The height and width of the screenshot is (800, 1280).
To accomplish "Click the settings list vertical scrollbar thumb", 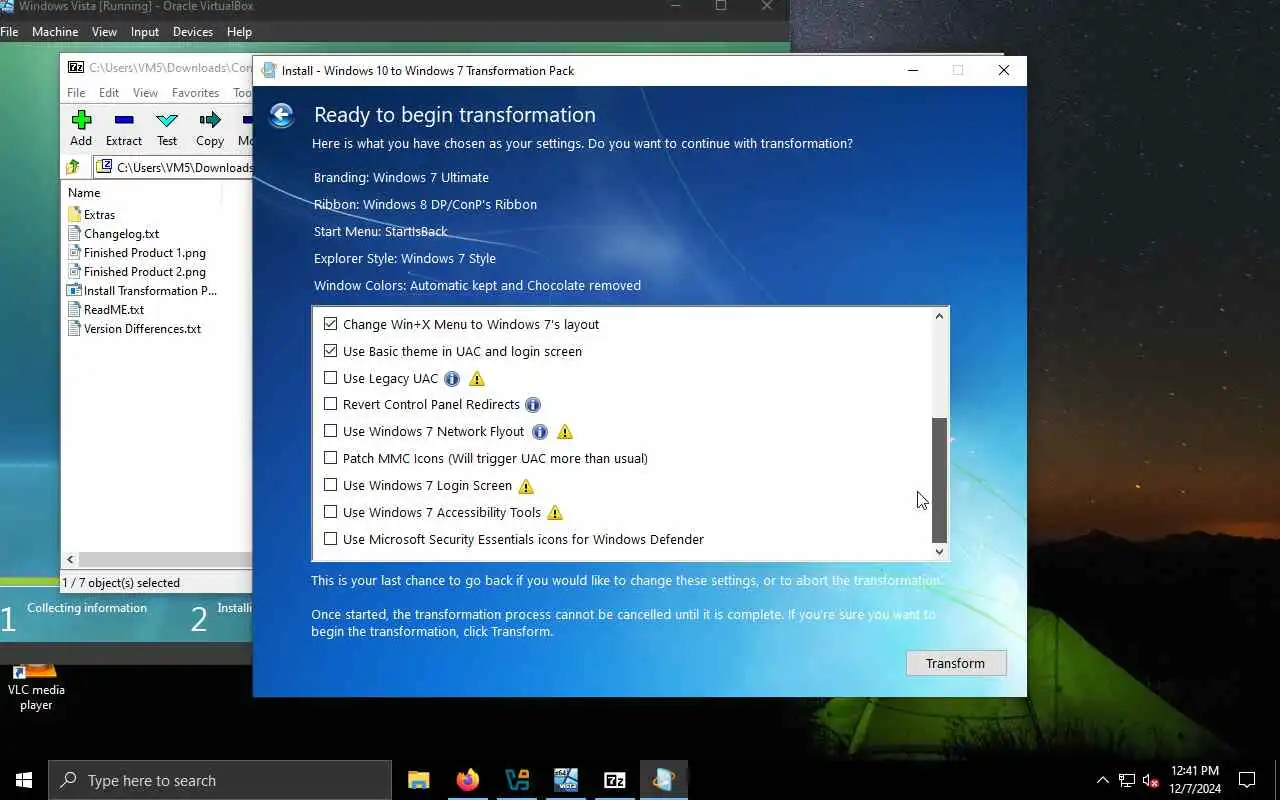I will tap(939, 479).
